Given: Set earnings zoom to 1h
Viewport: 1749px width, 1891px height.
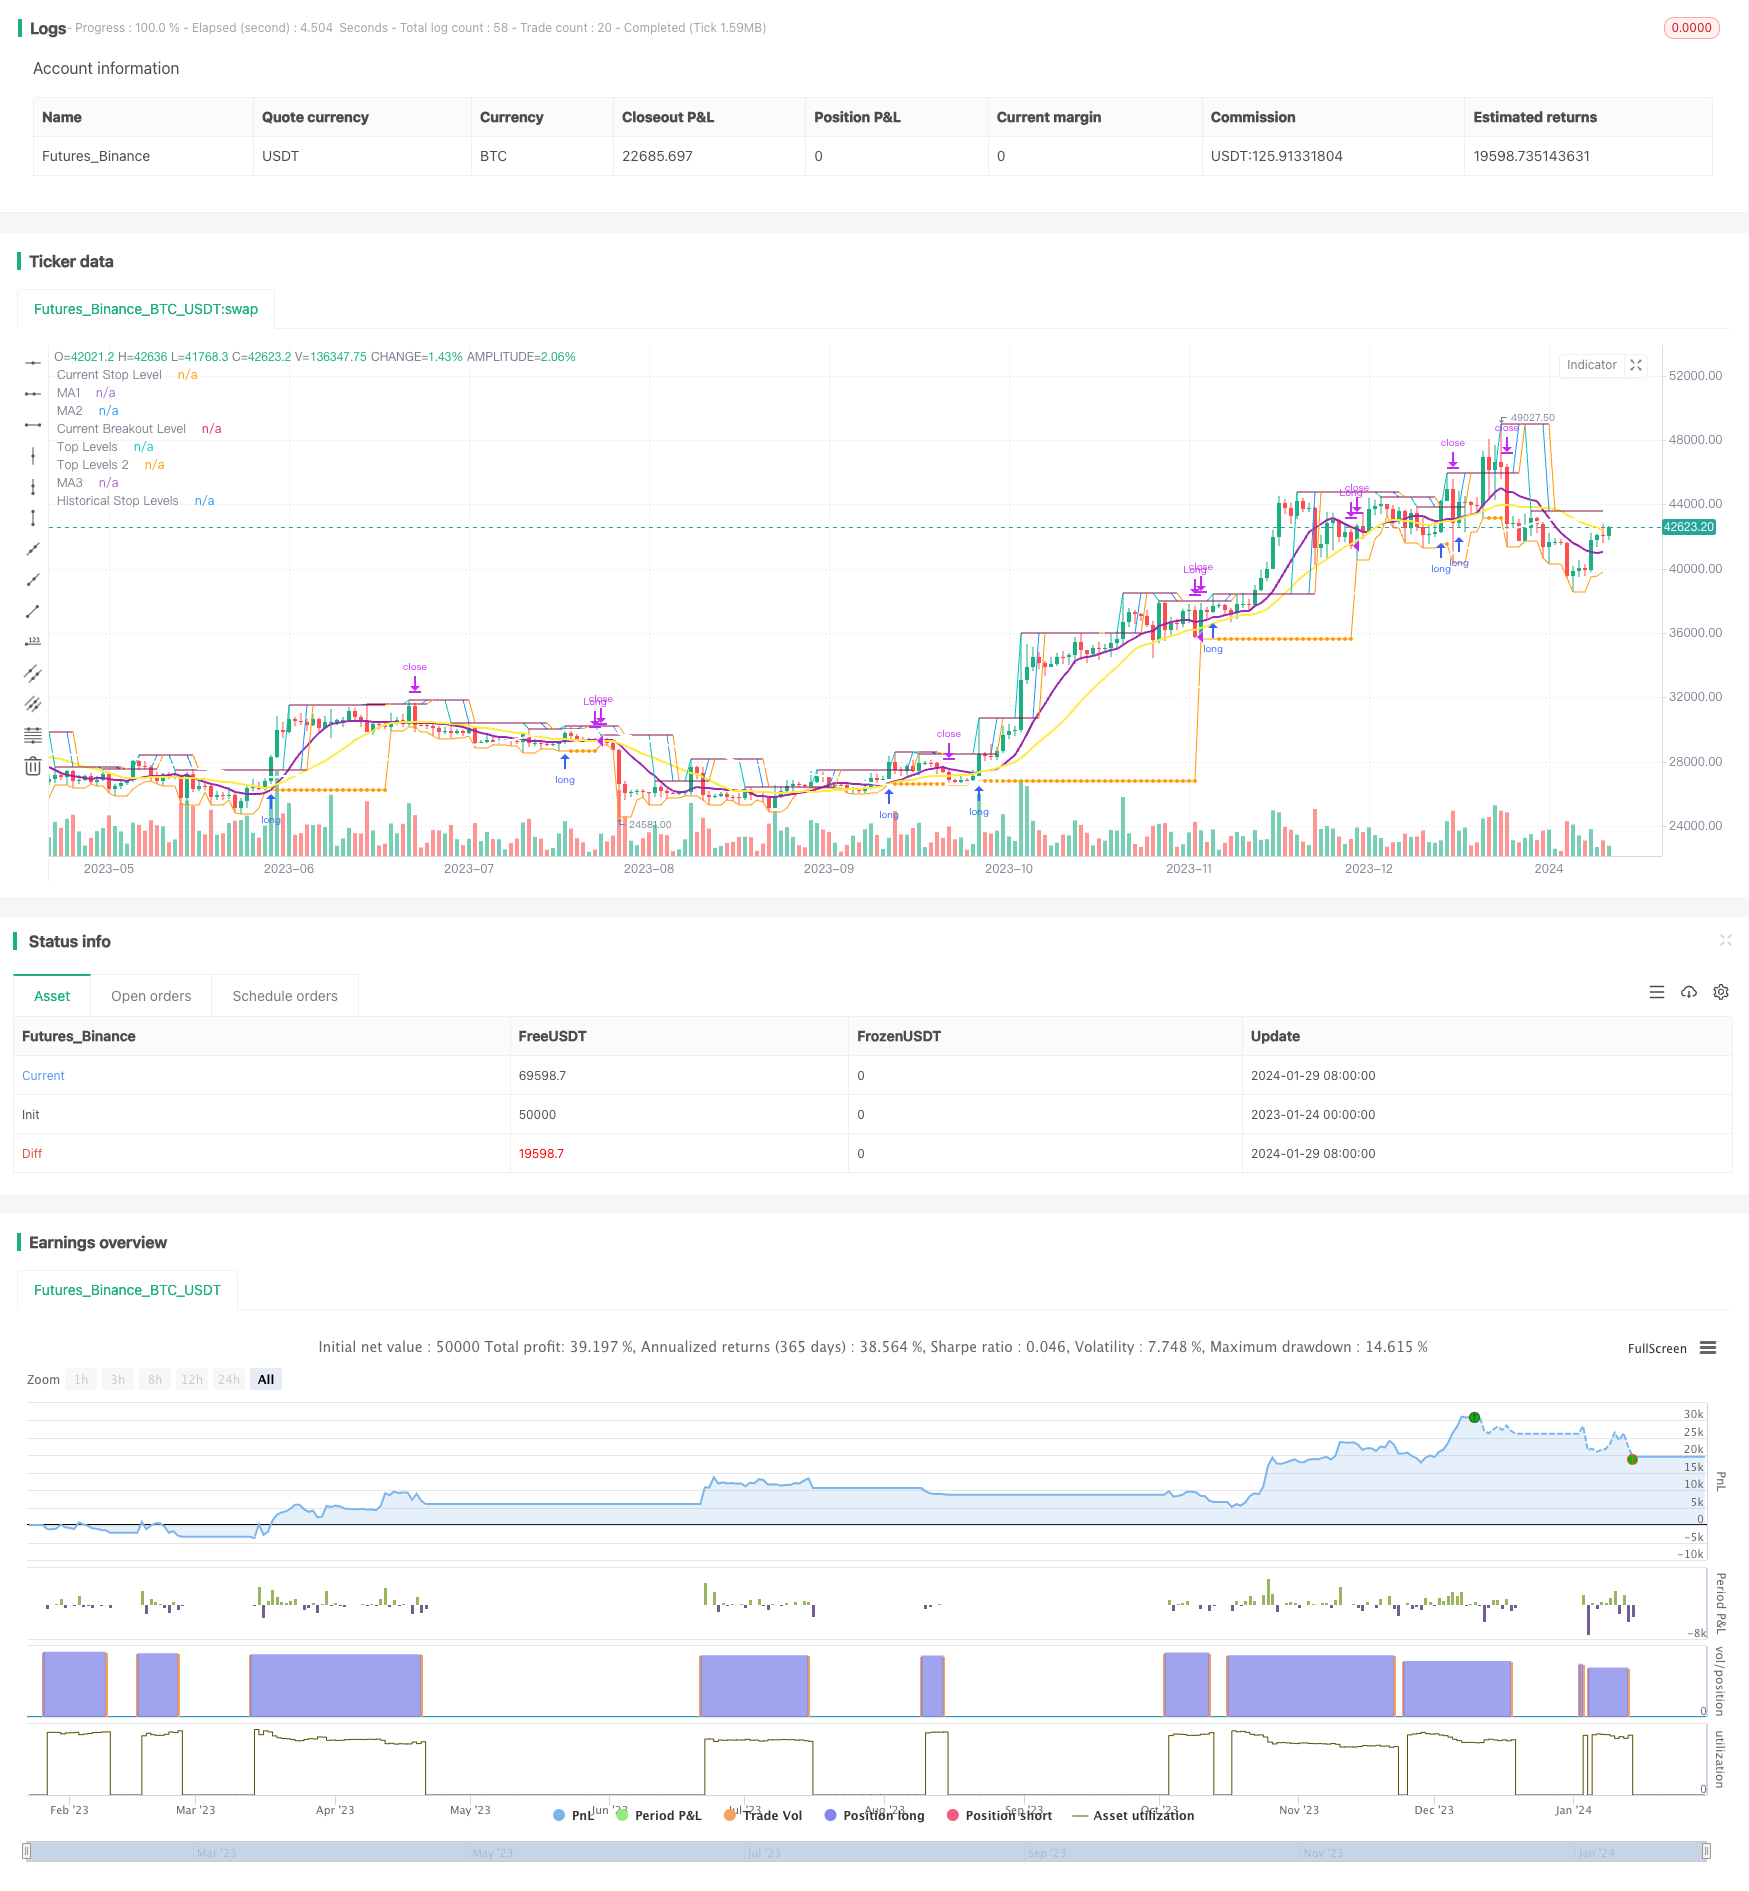Looking at the screenshot, I should click(x=81, y=1379).
